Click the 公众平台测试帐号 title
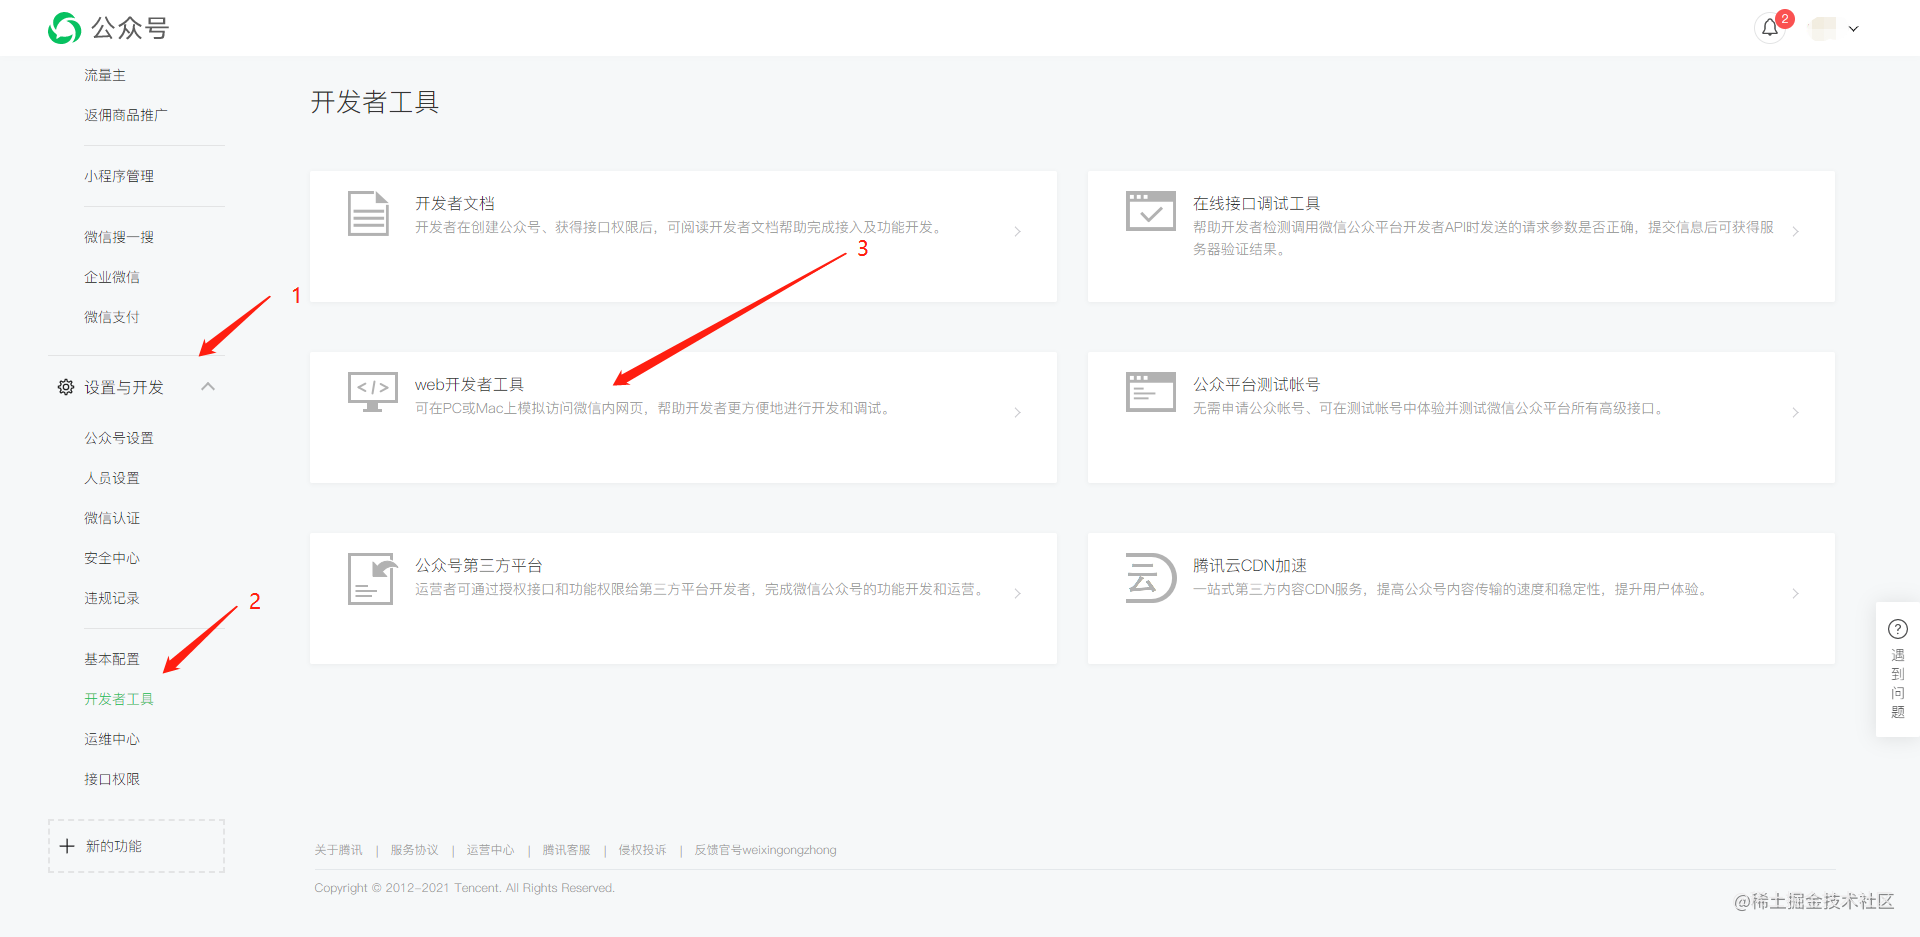The width and height of the screenshot is (1920, 937). (x=1256, y=384)
